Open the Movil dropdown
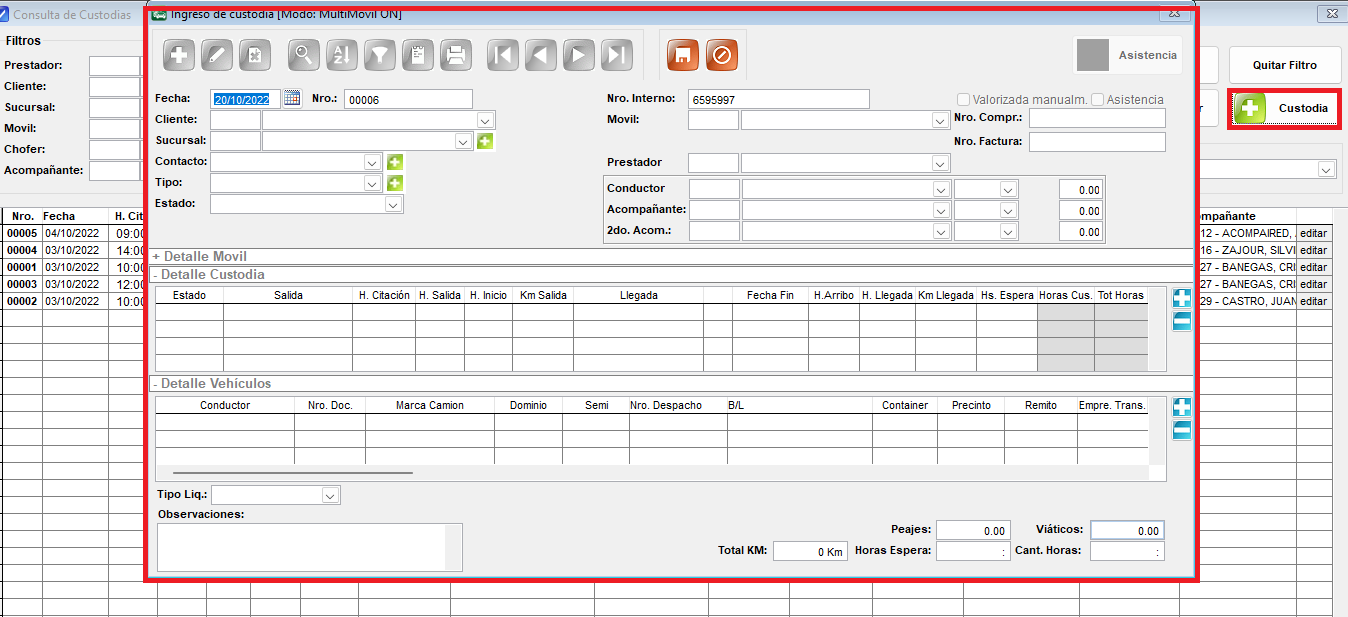The height and width of the screenshot is (617, 1348). pyautogui.click(x=940, y=120)
